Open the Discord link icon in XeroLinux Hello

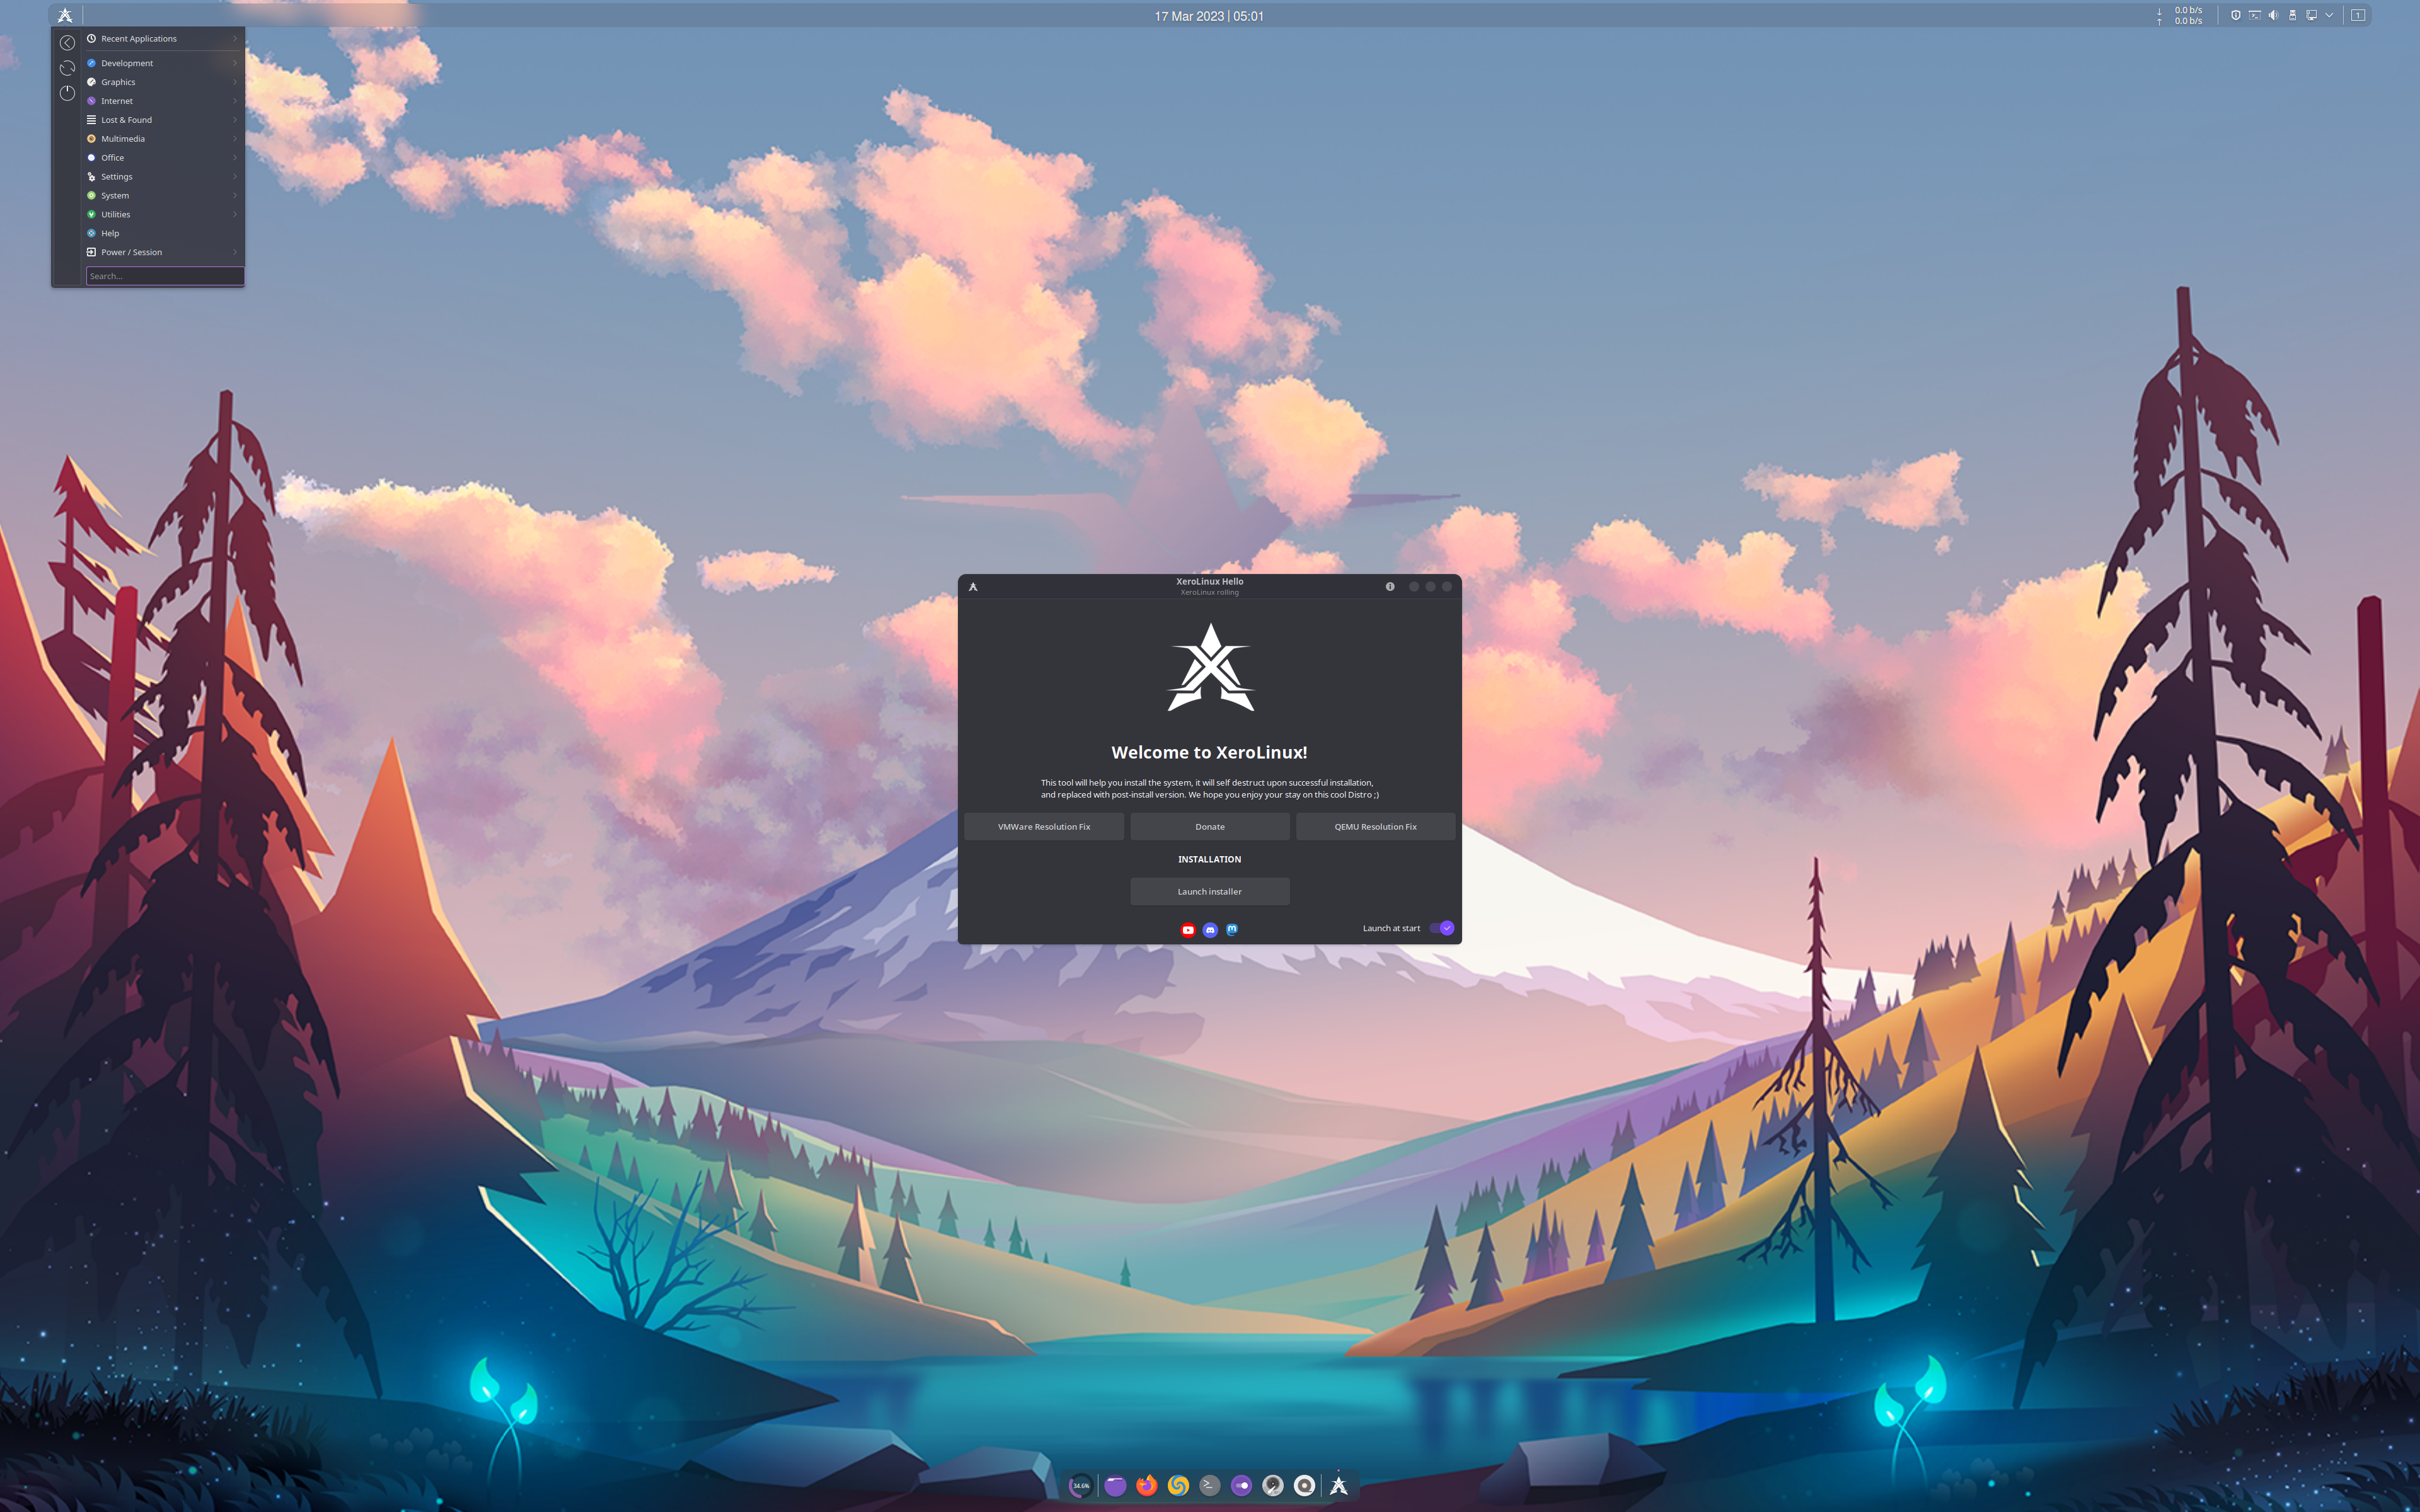1210,930
